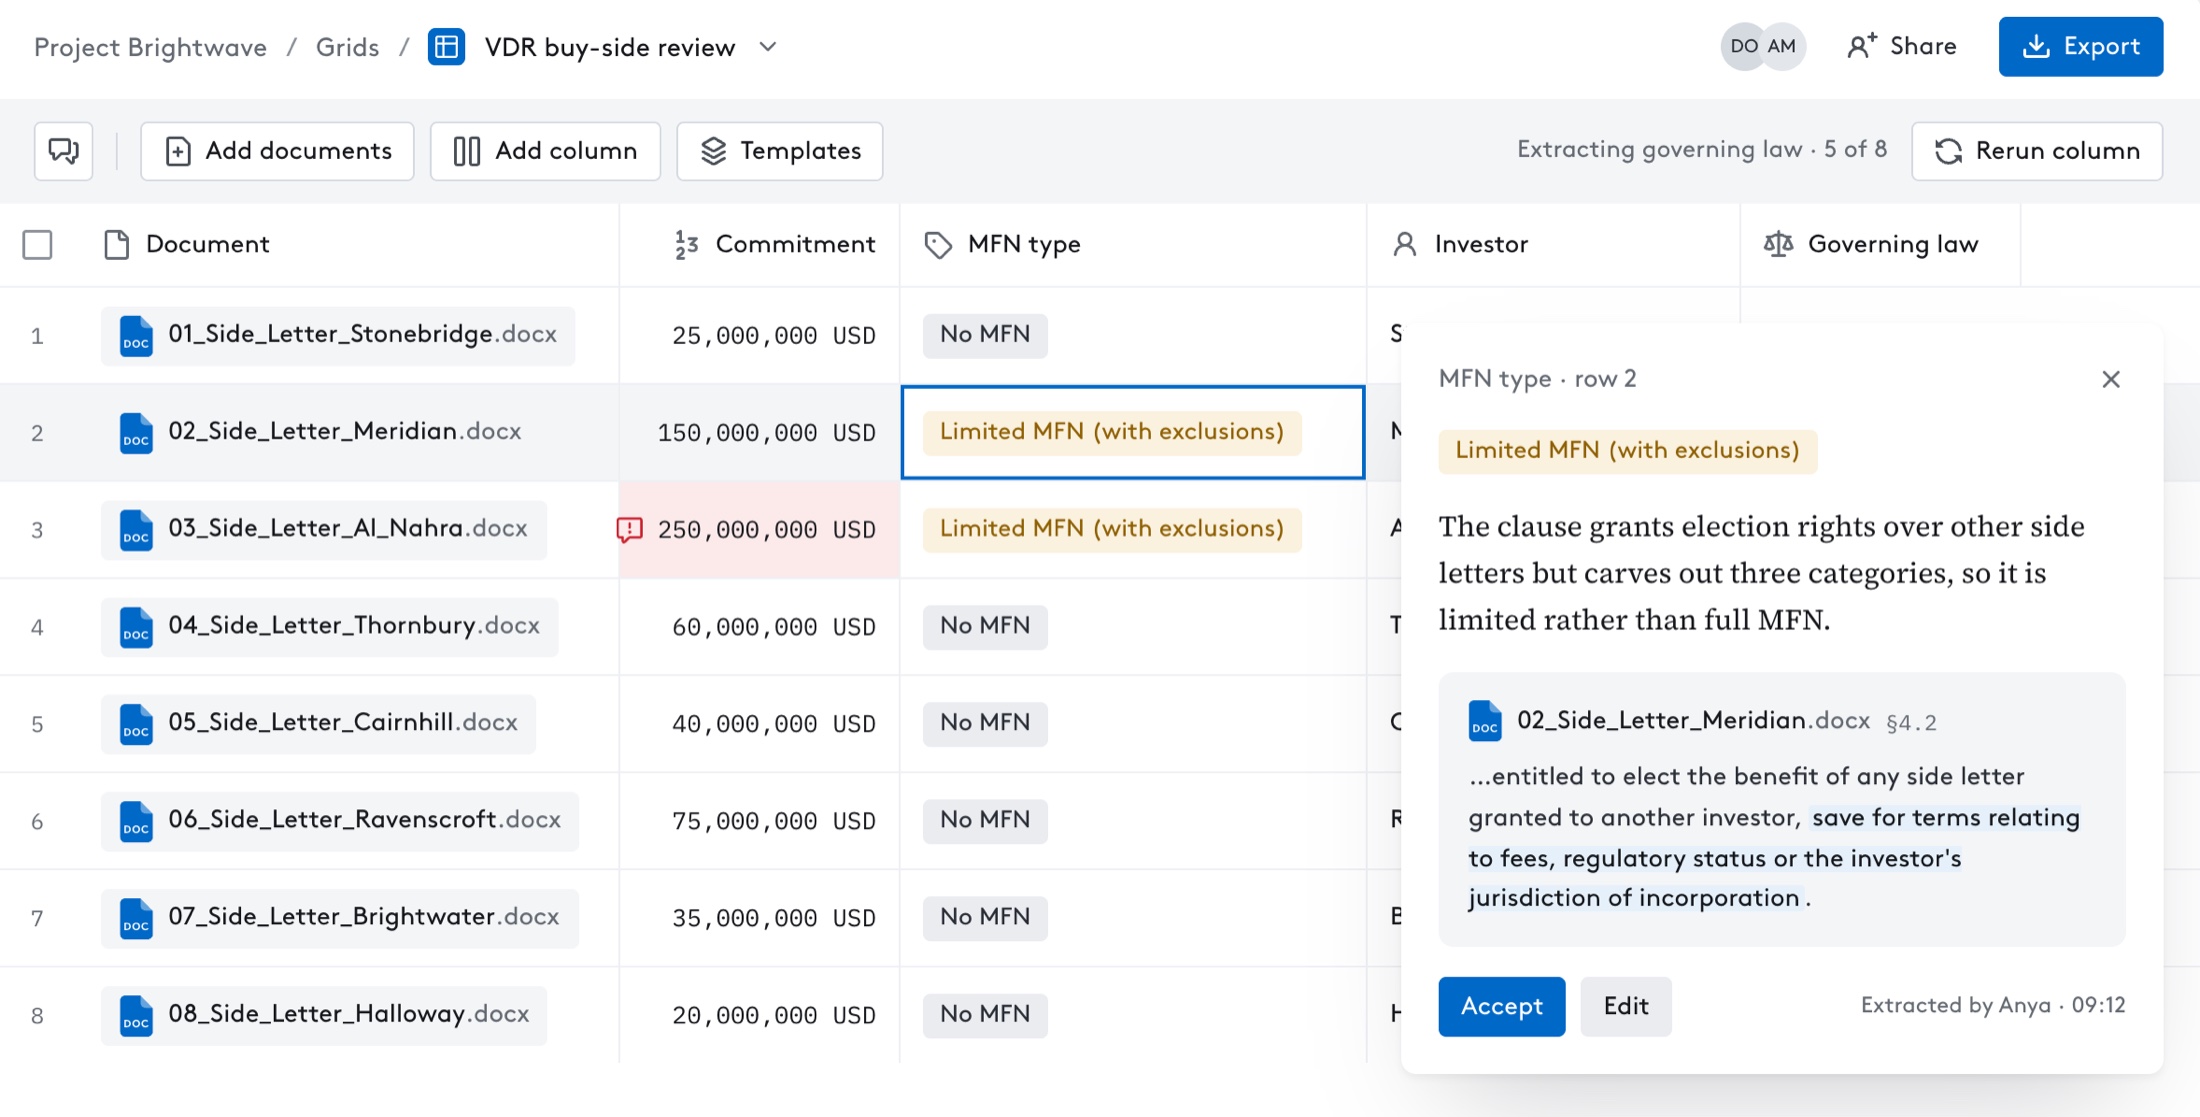This screenshot has height=1117, width=2200.
Task: Click the doc icon in the Meridian citation
Action: 1485,721
